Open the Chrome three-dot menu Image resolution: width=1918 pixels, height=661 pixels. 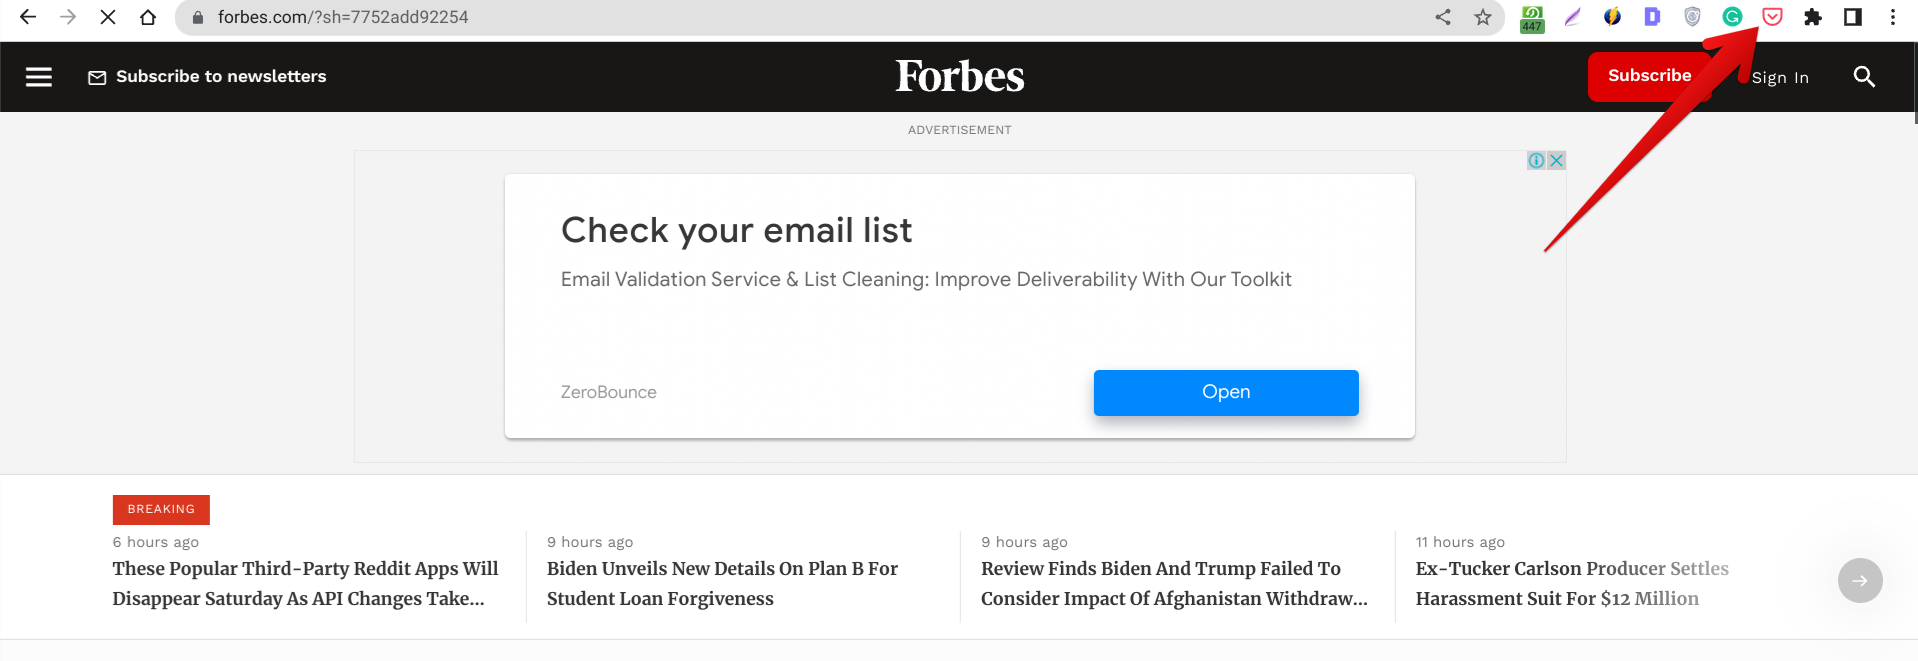(1892, 17)
